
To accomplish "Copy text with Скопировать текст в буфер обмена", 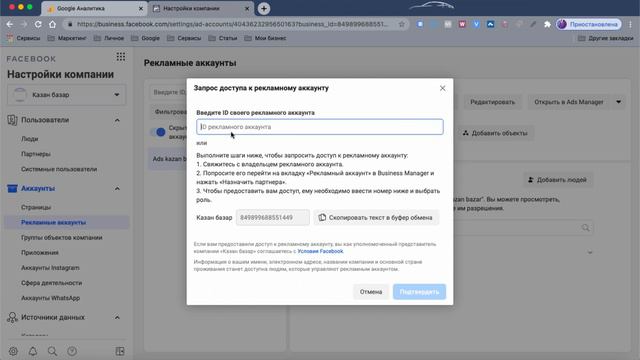I will (x=376, y=218).
